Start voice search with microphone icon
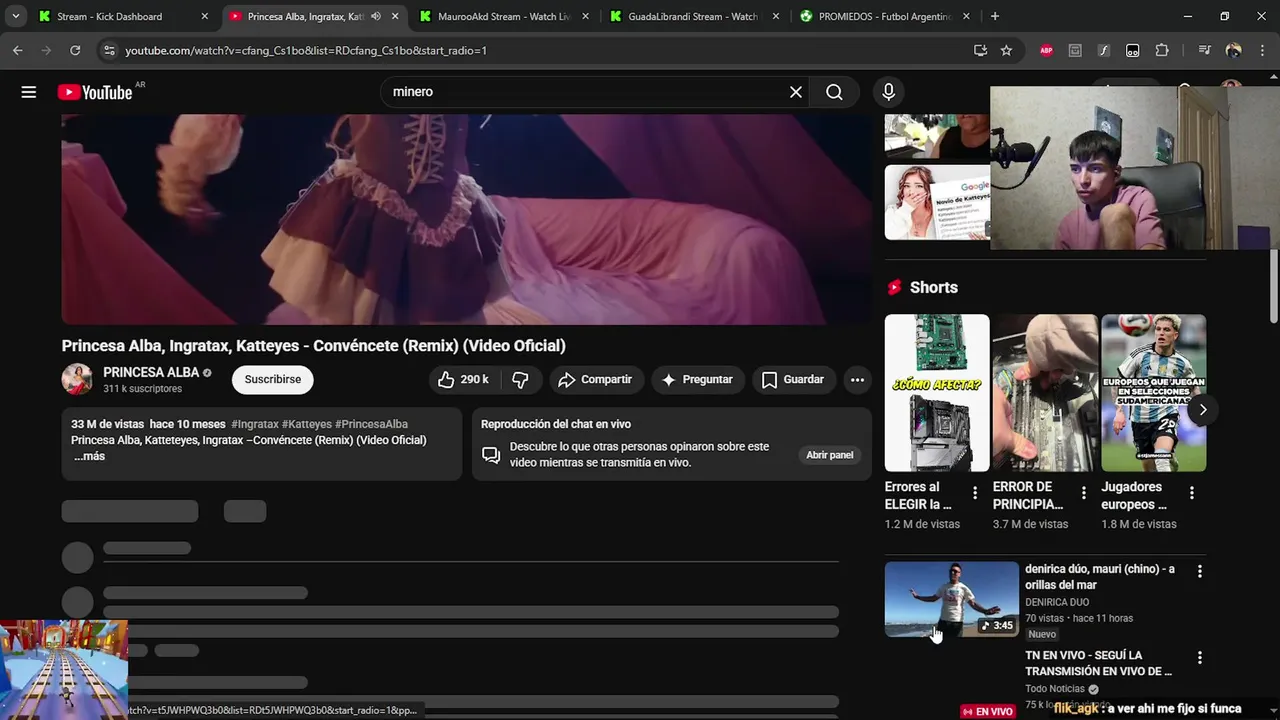The height and width of the screenshot is (720, 1280). point(888,92)
